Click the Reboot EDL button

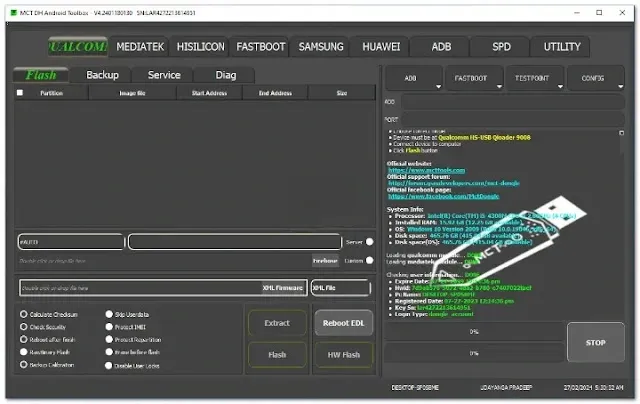click(x=343, y=323)
